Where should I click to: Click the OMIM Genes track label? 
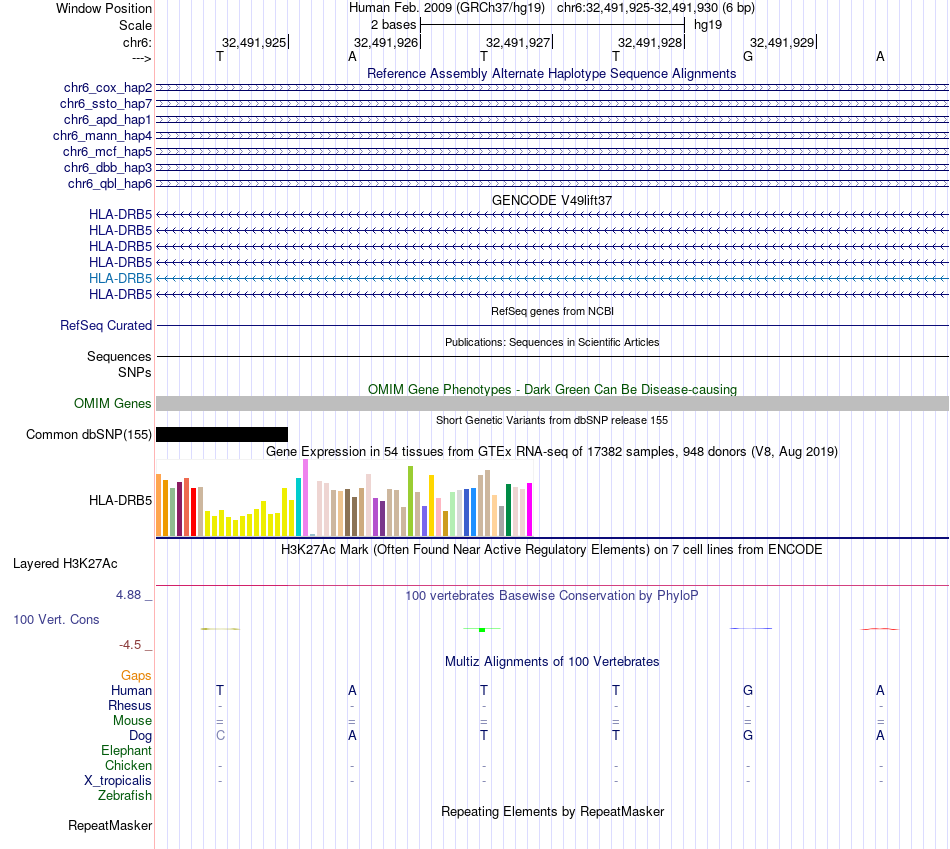[x=113, y=404]
